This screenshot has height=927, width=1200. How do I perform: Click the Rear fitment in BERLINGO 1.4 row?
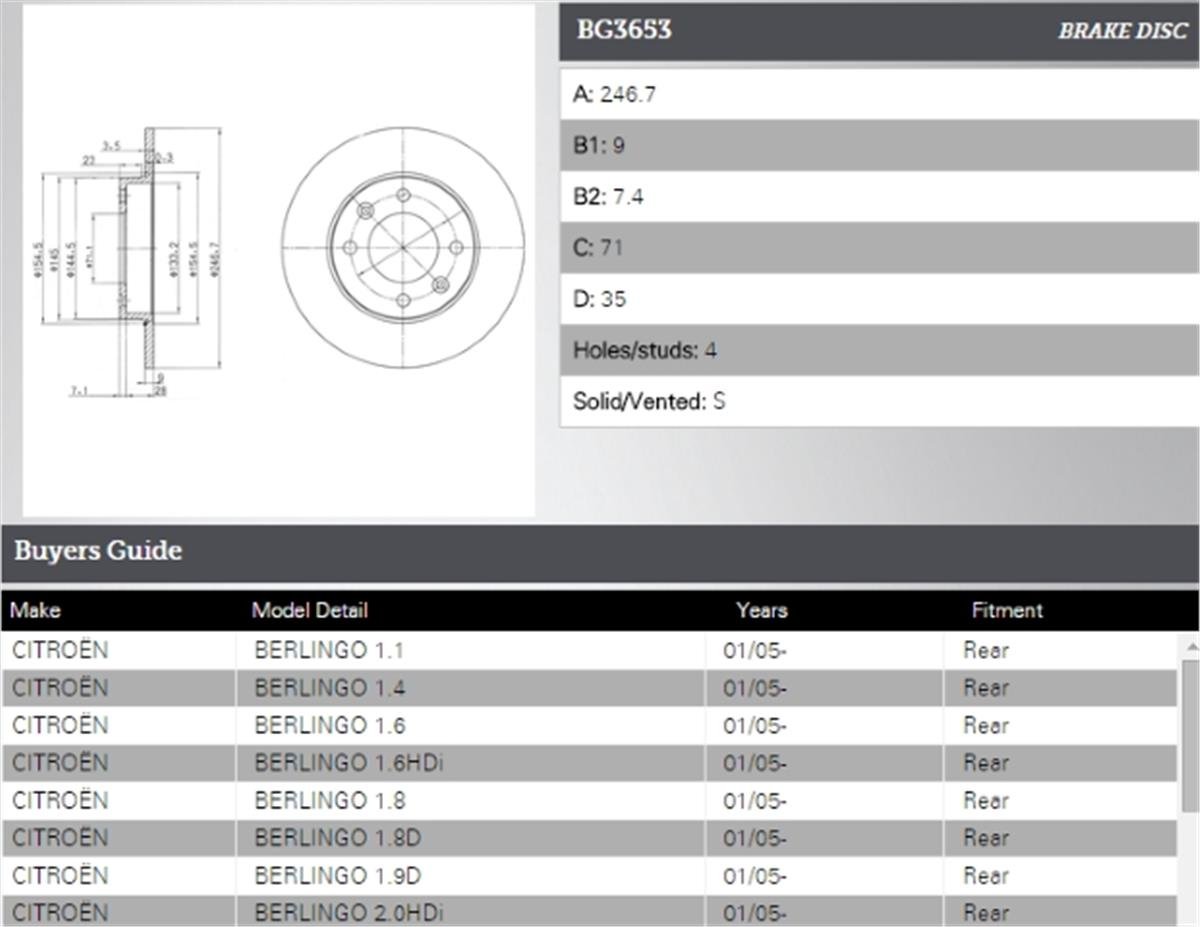coord(986,688)
